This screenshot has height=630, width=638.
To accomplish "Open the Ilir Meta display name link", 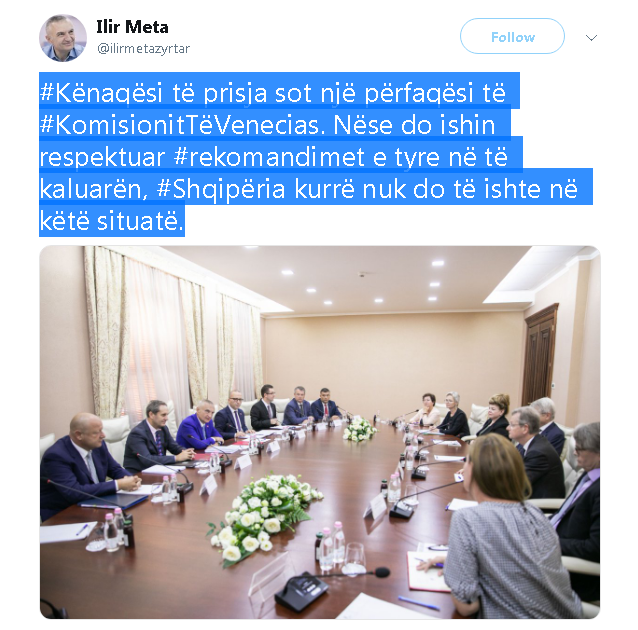I will tap(132, 27).
